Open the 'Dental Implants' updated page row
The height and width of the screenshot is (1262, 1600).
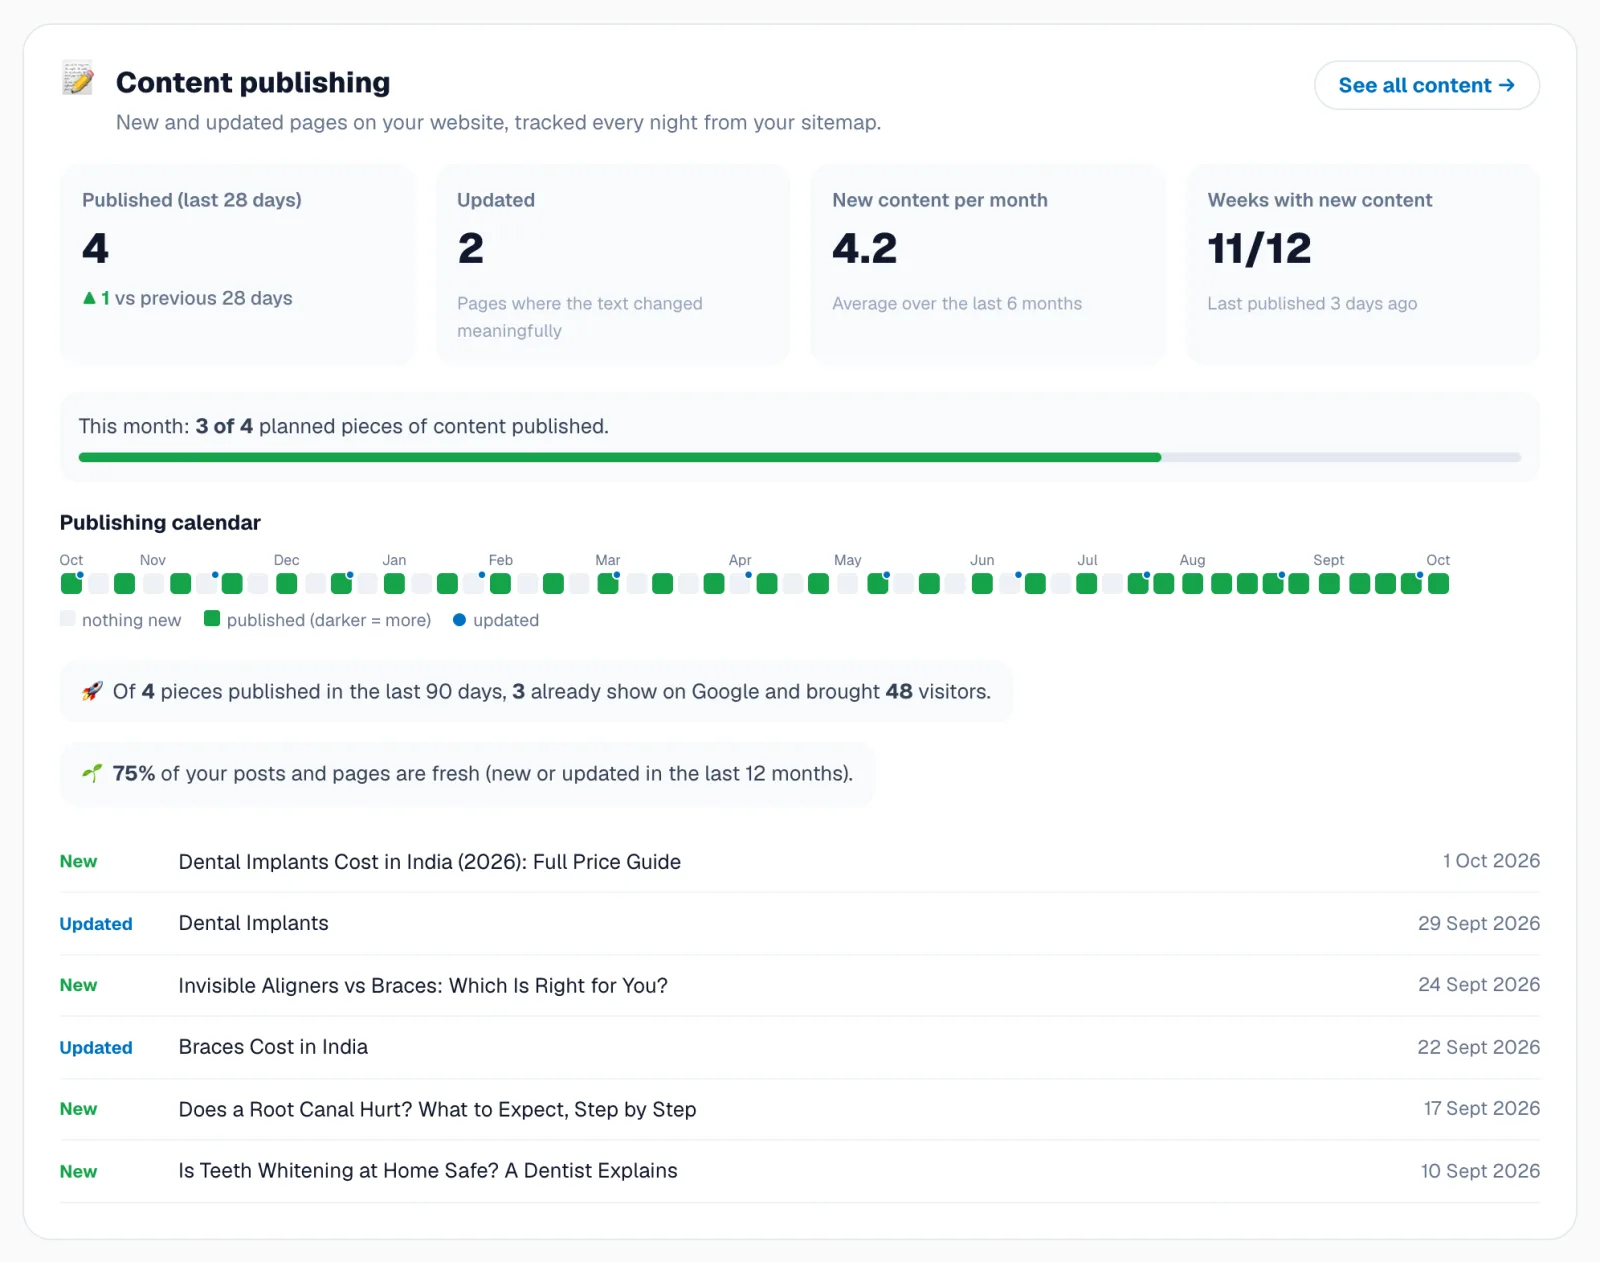coord(800,924)
